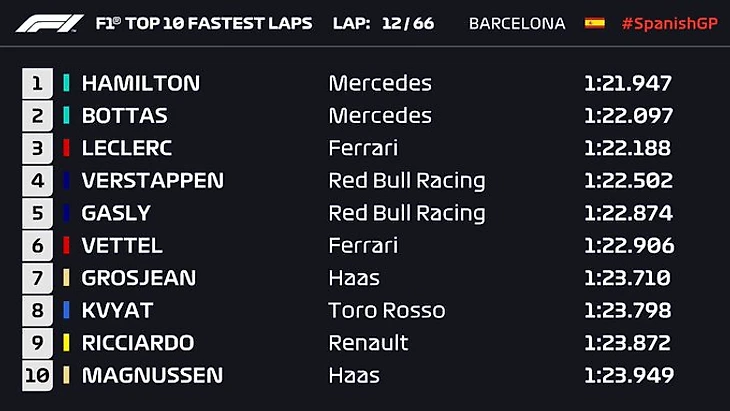Click the F1 logo in header

[x=49, y=23]
